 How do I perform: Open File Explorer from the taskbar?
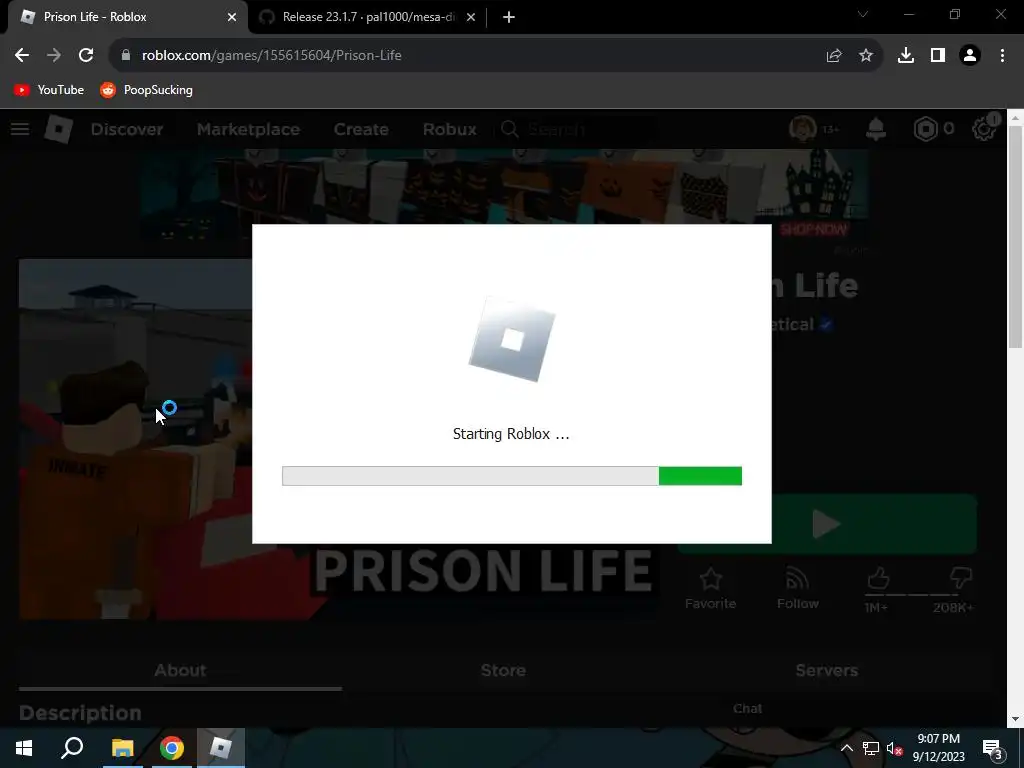tap(122, 748)
